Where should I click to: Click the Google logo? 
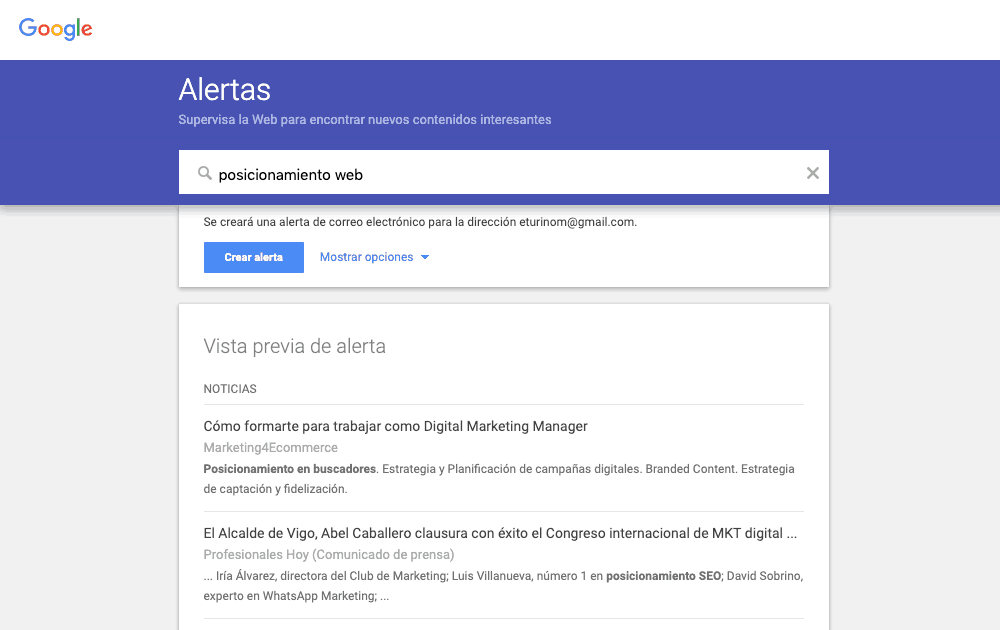tap(56, 29)
